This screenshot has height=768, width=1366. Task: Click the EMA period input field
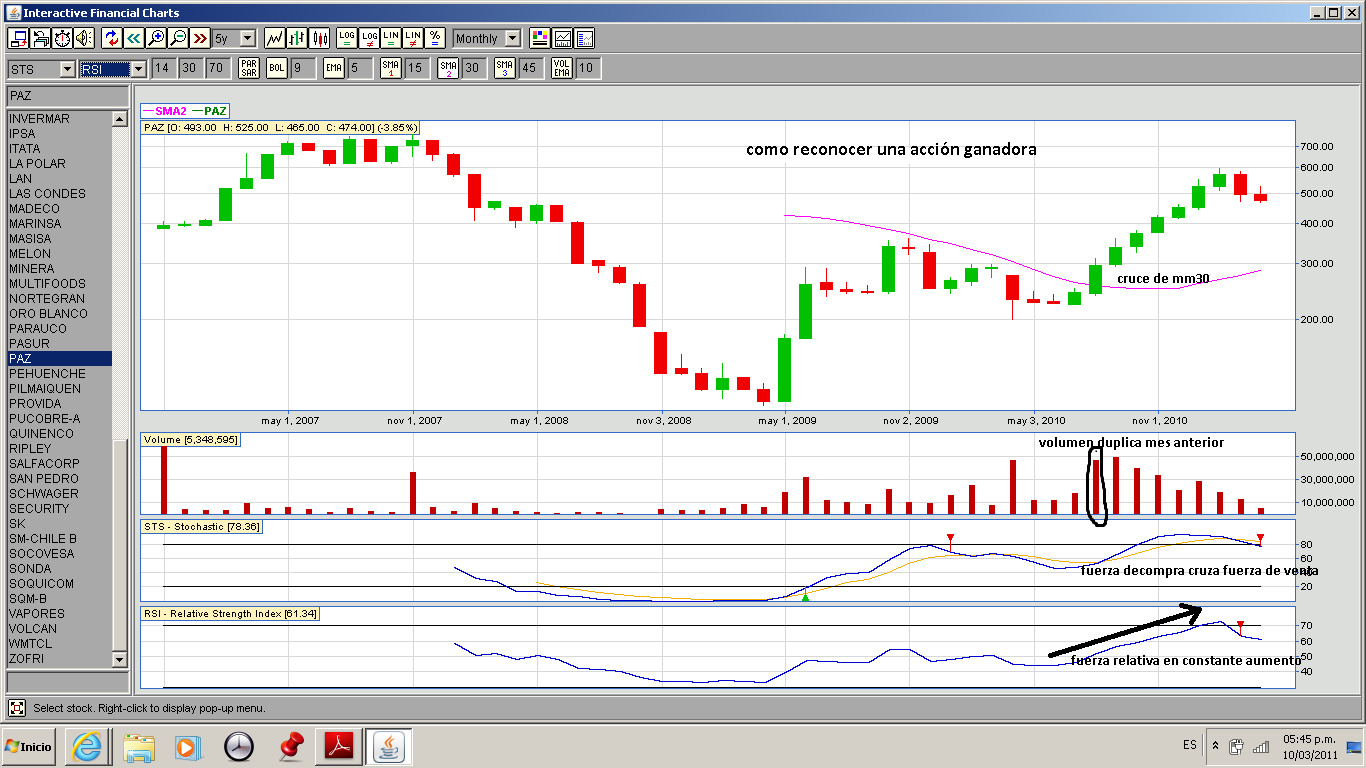360,68
